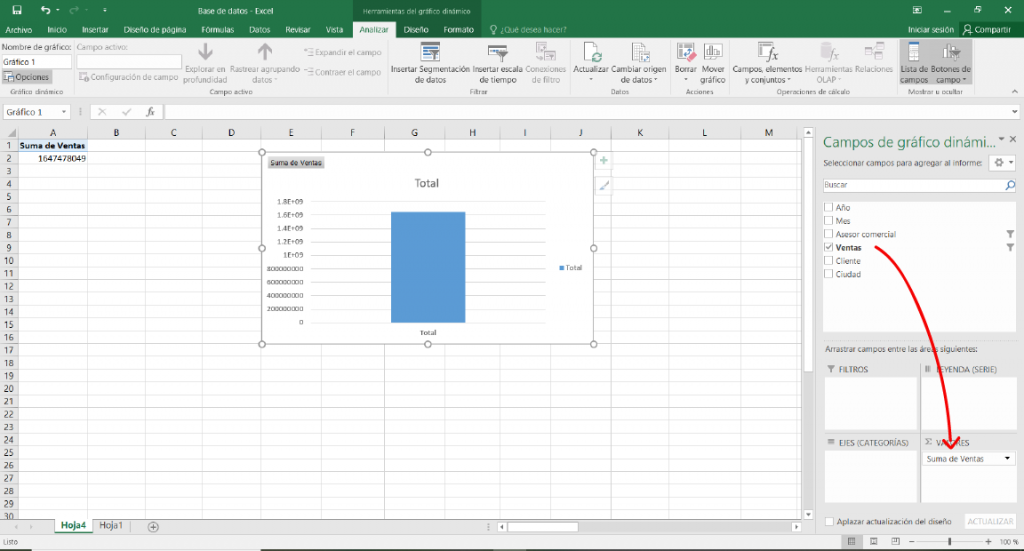Viewport: 1024px width, 551px height.
Task: Click insert function fx icon
Action: pos(150,112)
